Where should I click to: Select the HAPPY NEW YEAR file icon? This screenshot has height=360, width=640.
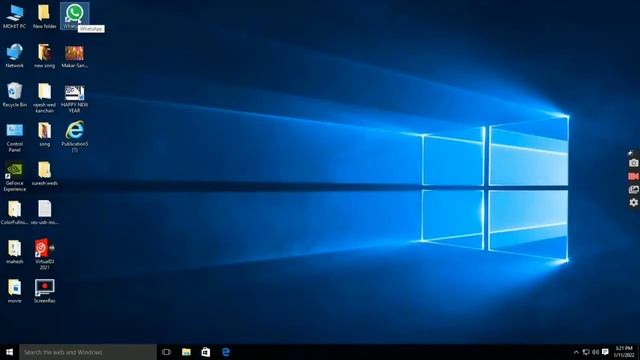pyautogui.click(x=74, y=98)
